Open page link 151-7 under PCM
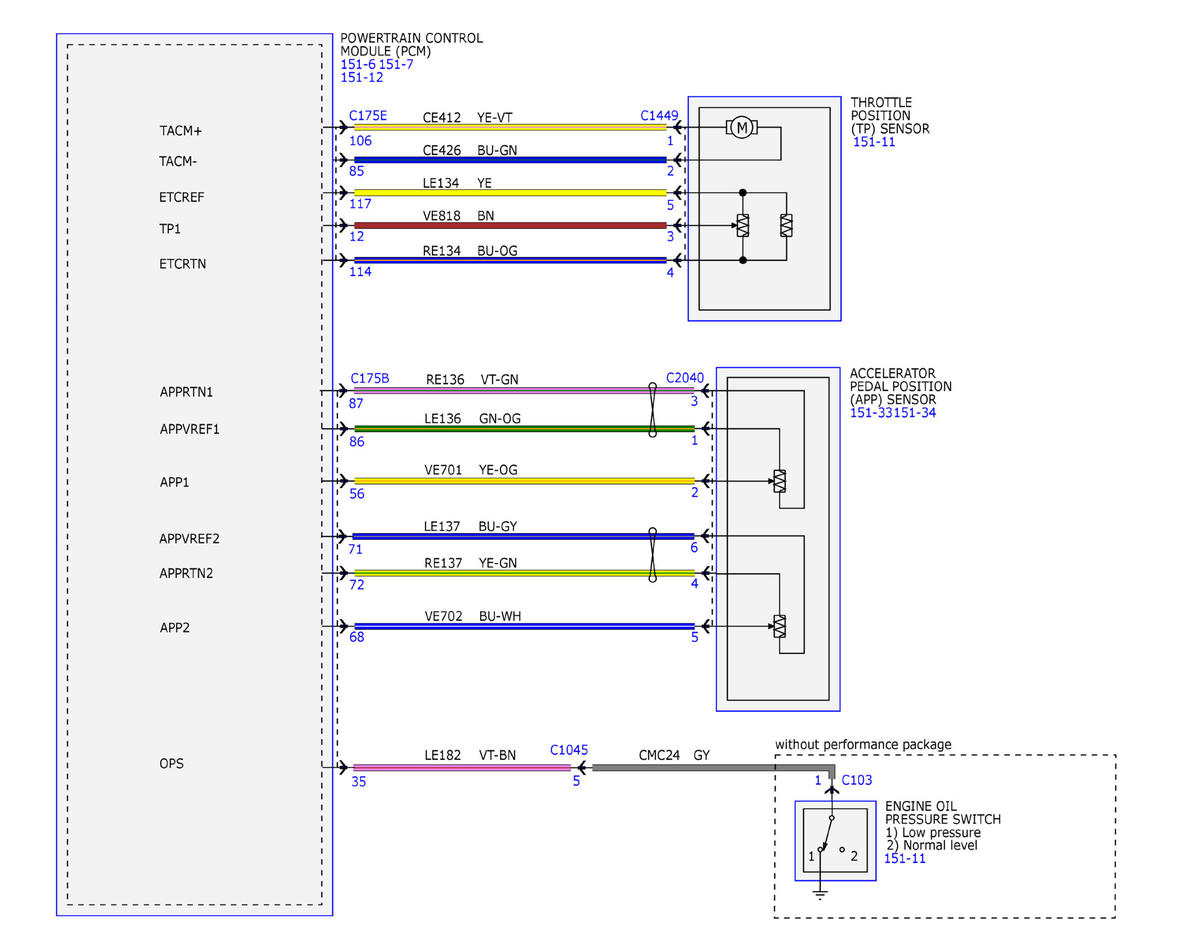The height and width of the screenshot is (927, 1200). click(396, 64)
